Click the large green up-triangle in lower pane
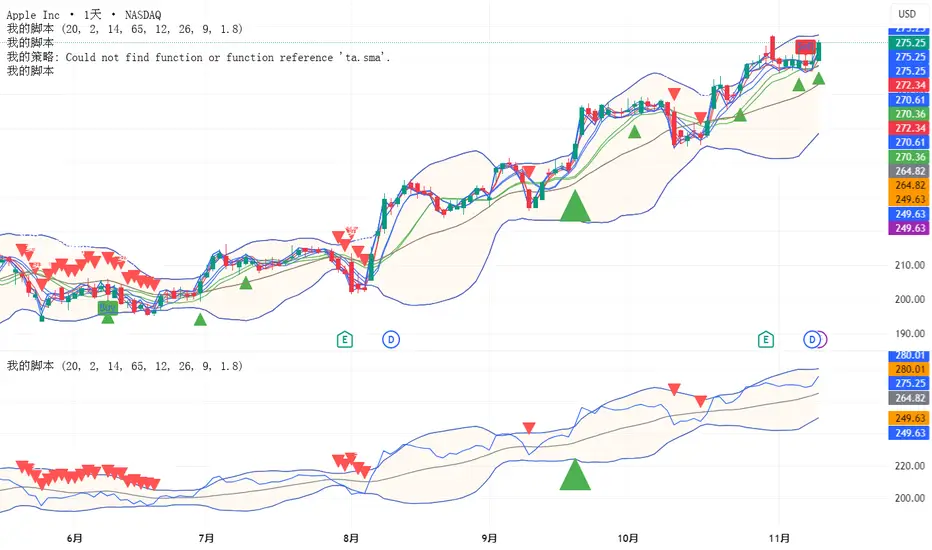 click(x=575, y=475)
